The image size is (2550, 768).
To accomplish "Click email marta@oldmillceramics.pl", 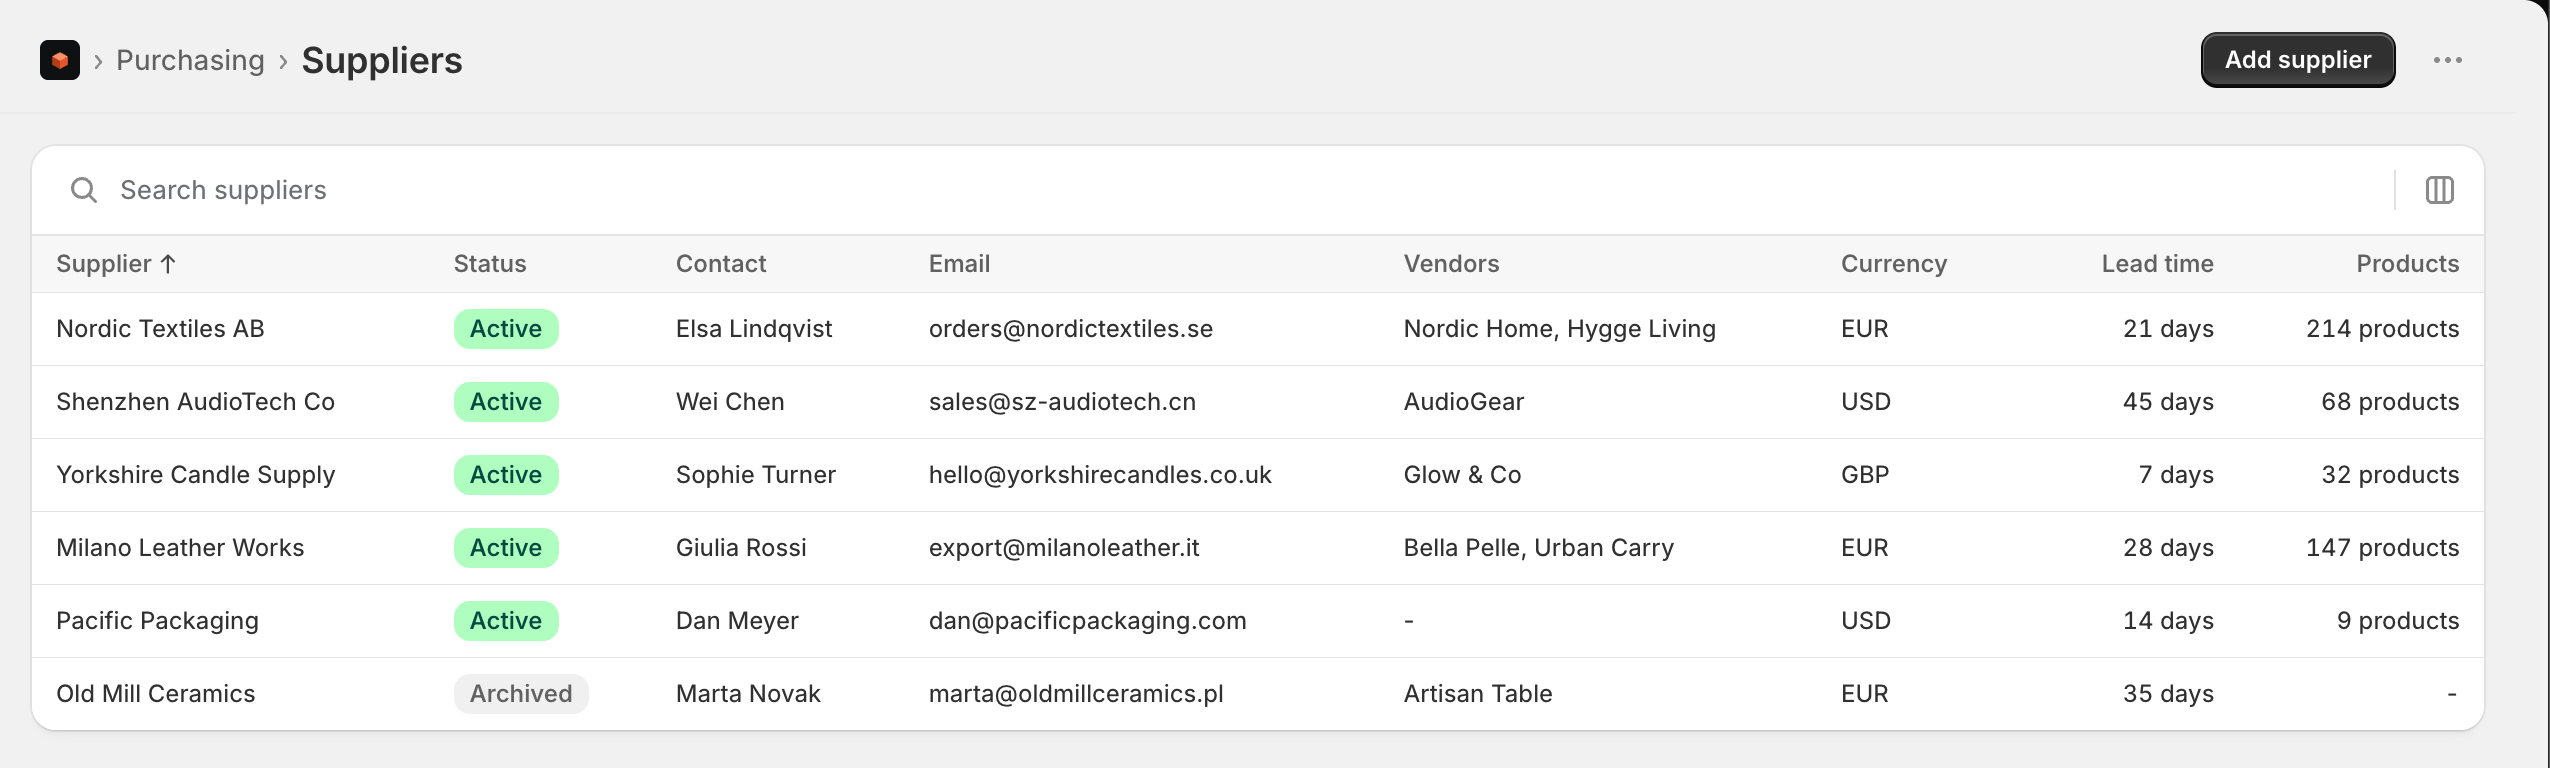I will point(1076,694).
